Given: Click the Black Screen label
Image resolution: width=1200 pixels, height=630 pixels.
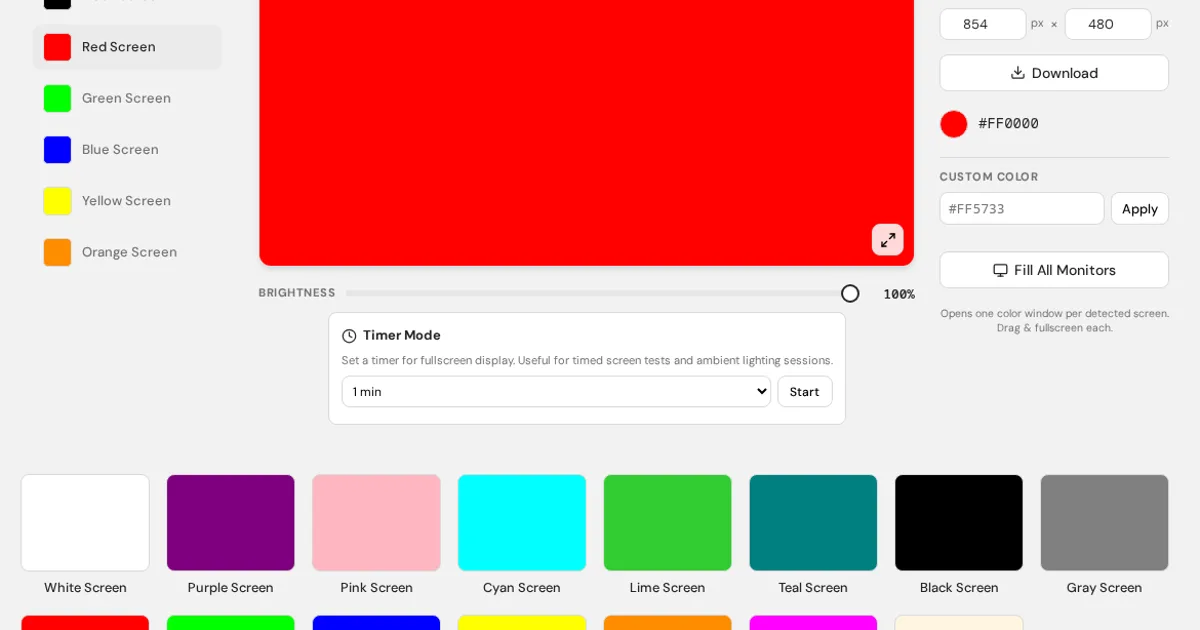Looking at the screenshot, I should pos(959,588).
